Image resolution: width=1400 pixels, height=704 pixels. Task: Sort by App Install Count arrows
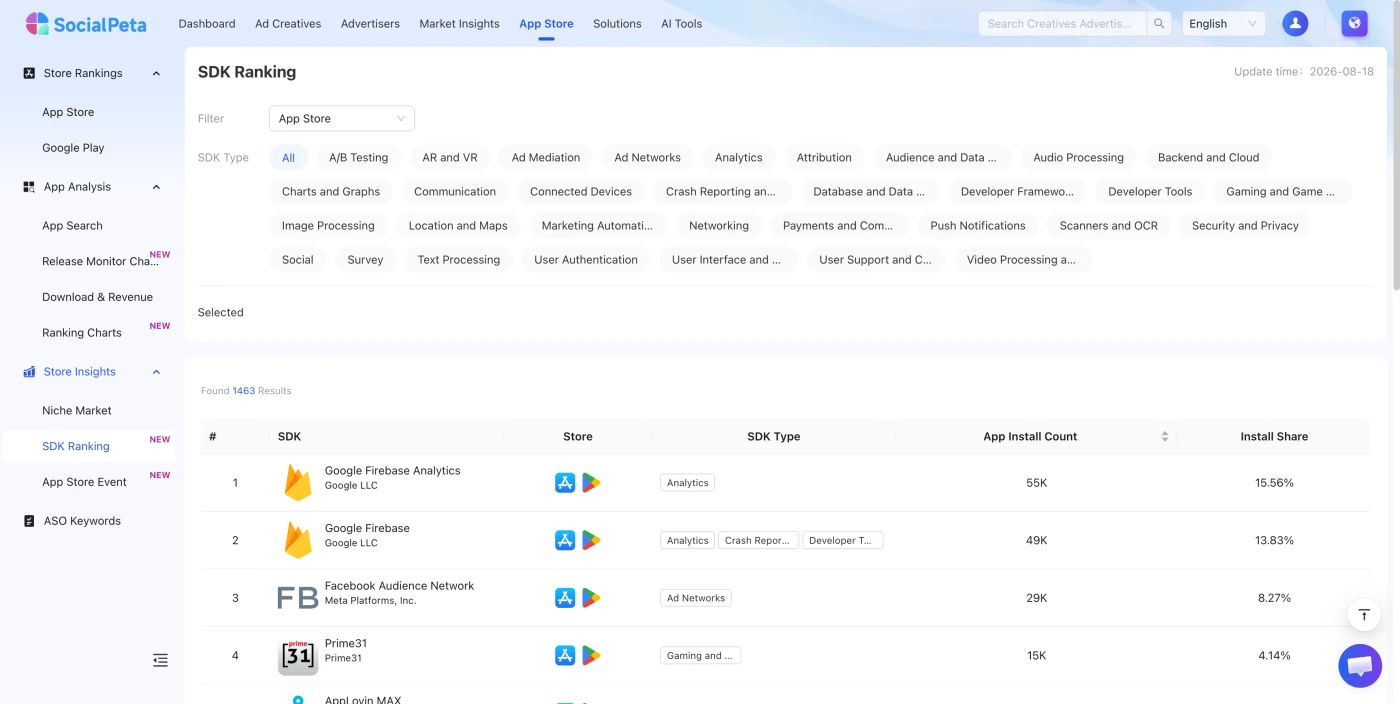point(1164,437)
